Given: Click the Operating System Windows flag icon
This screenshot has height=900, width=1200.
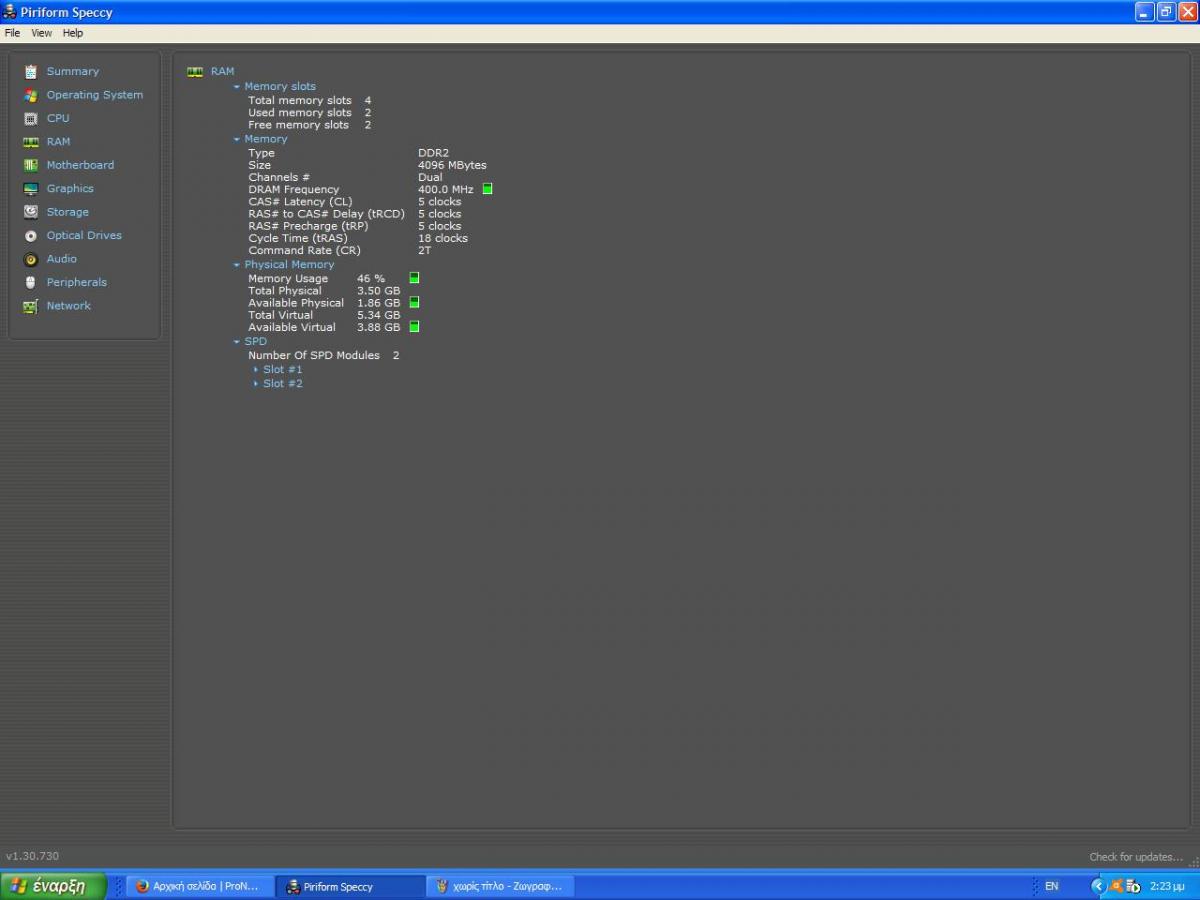Looking at the screenshot, I should coord(30,95).
